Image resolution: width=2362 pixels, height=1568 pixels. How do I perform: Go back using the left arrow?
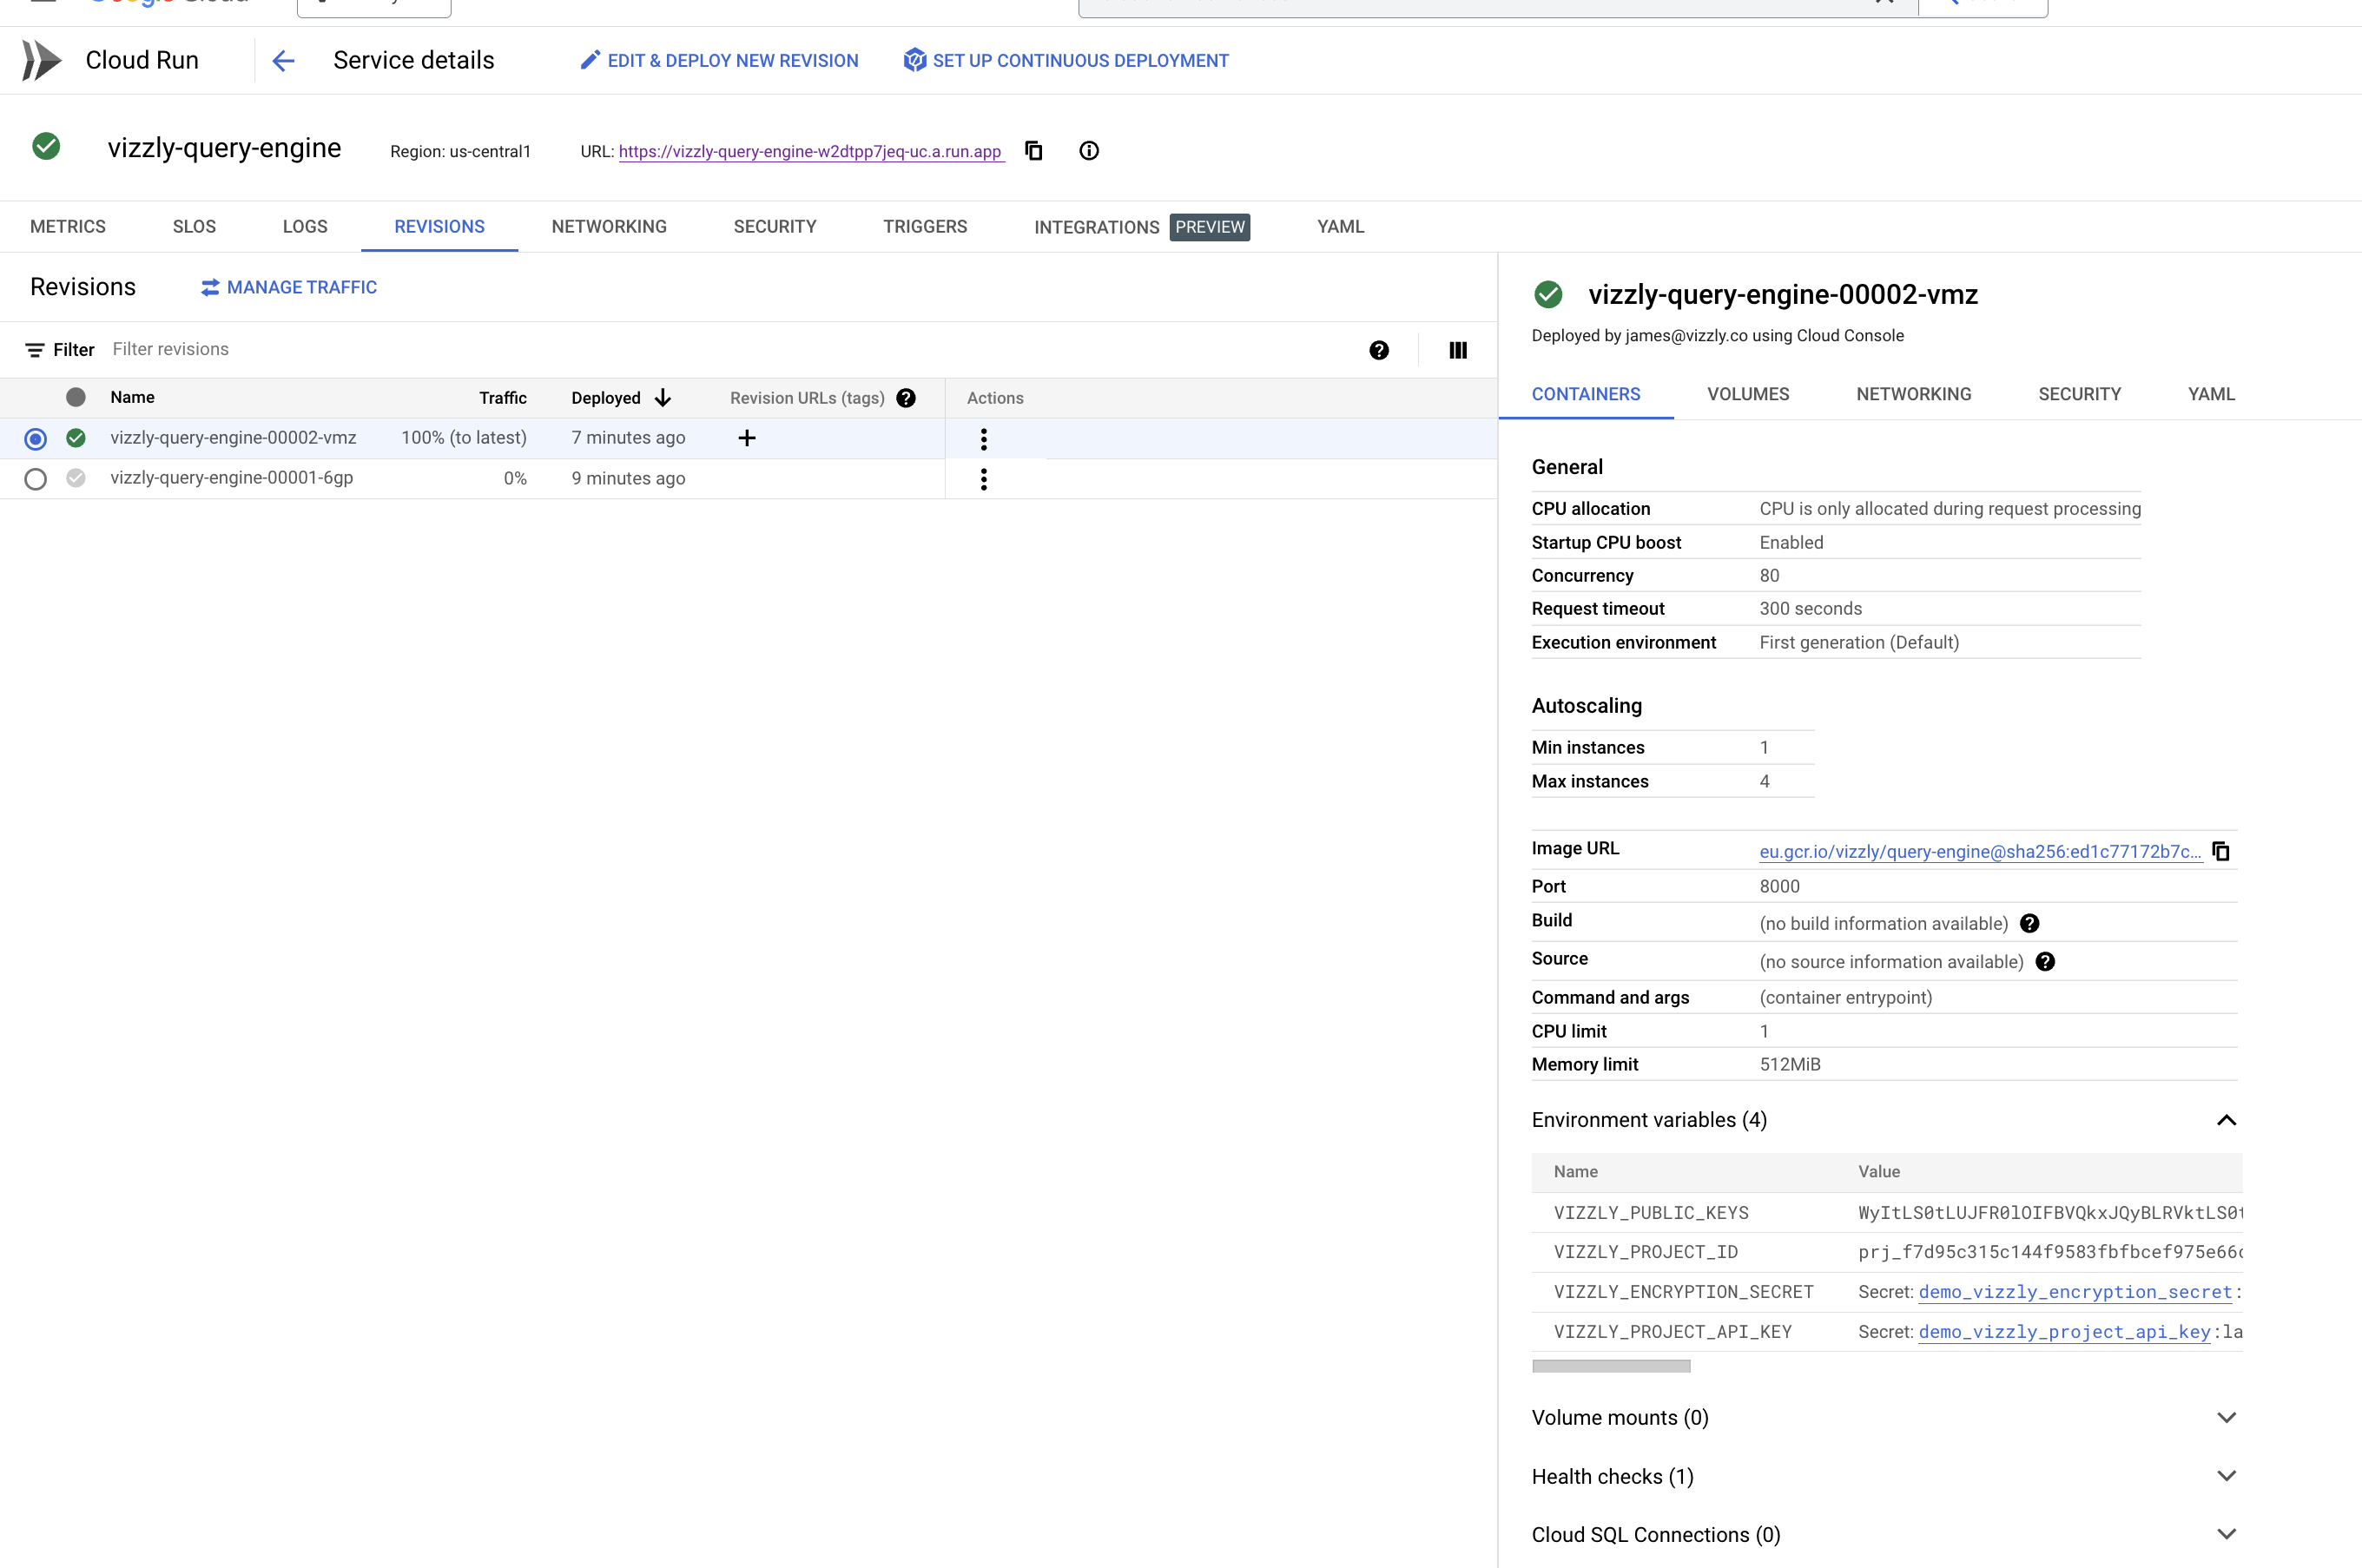(x=283, y=61)
